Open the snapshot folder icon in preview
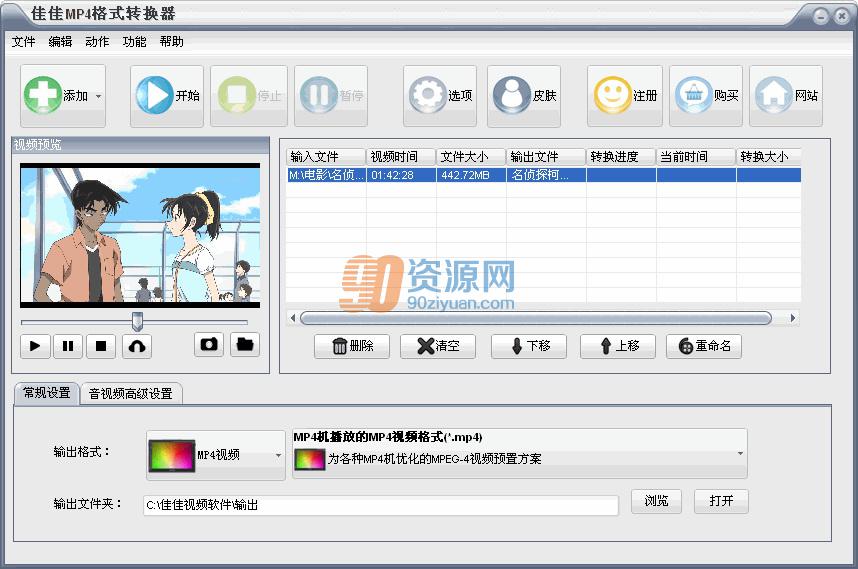858x569 pixels. point(245,344)
